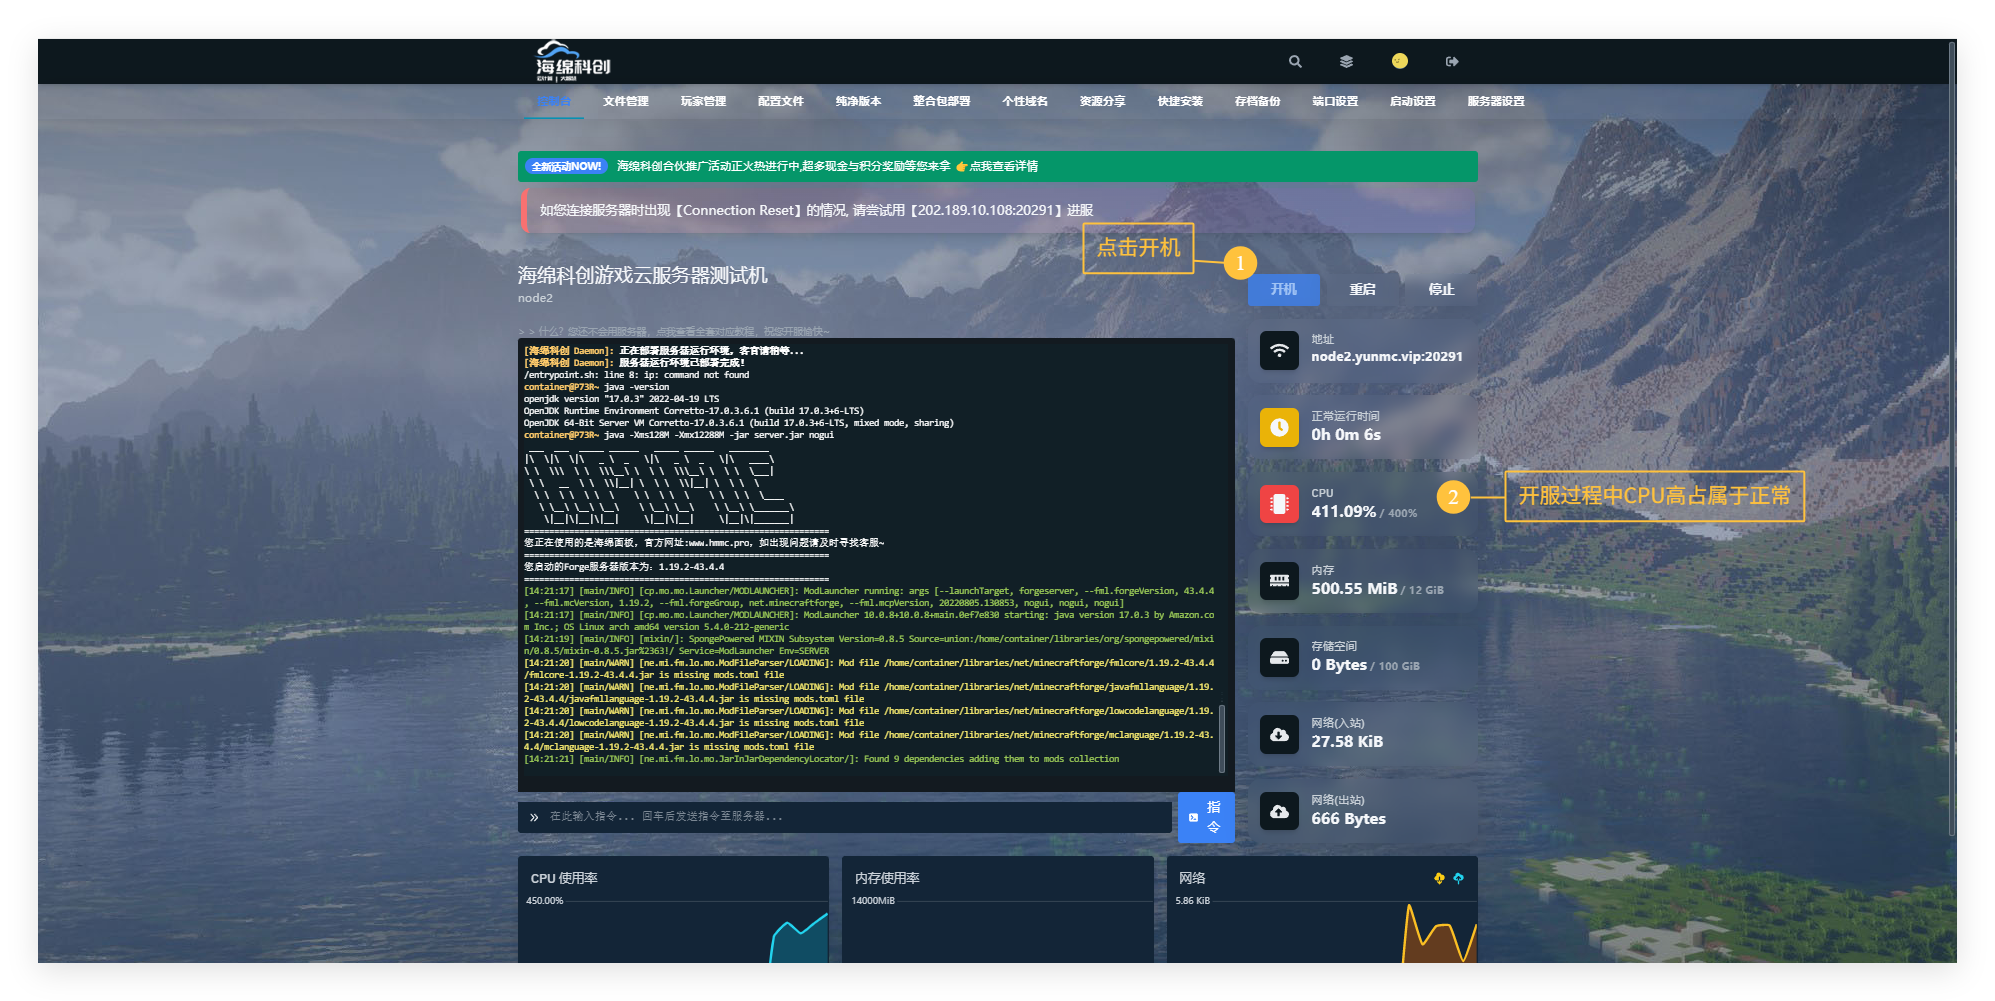The height and width of the screenshot is (1001, 1995).
Task: Open the stacked layers icon in header
Action: click(x=1346, y=62)
